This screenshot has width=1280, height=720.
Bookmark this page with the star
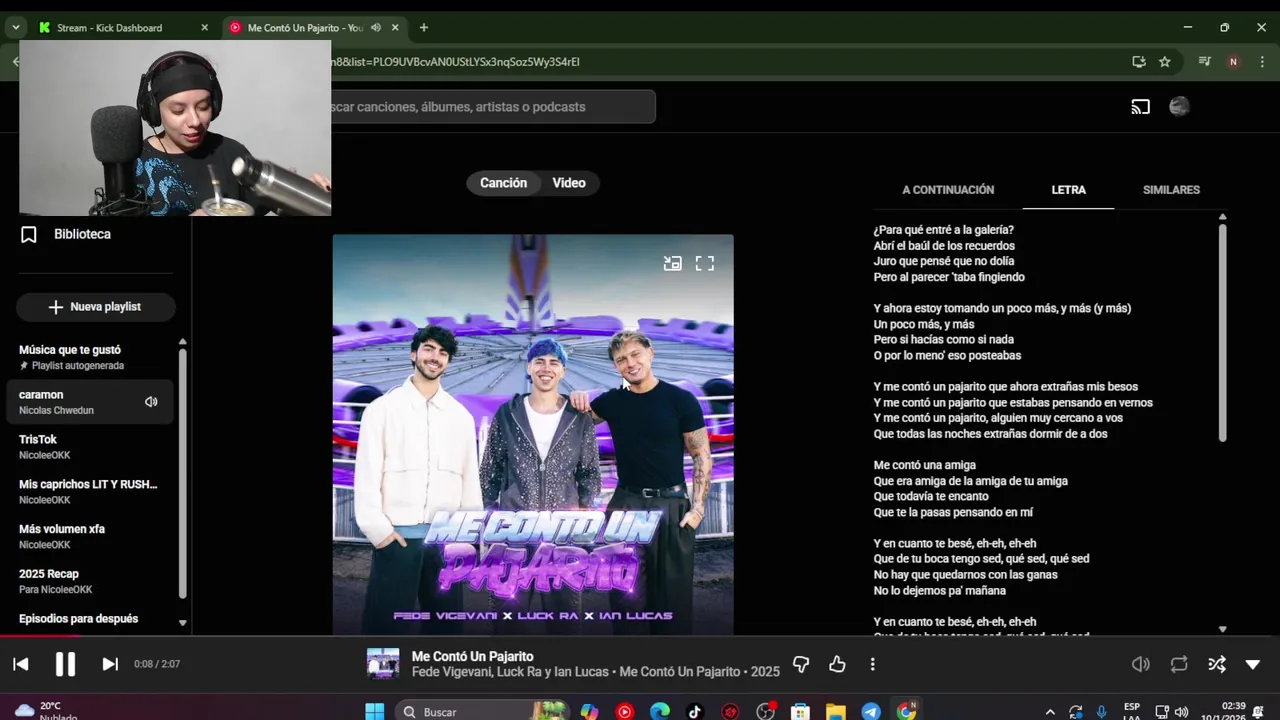(x=1165, y=62)
